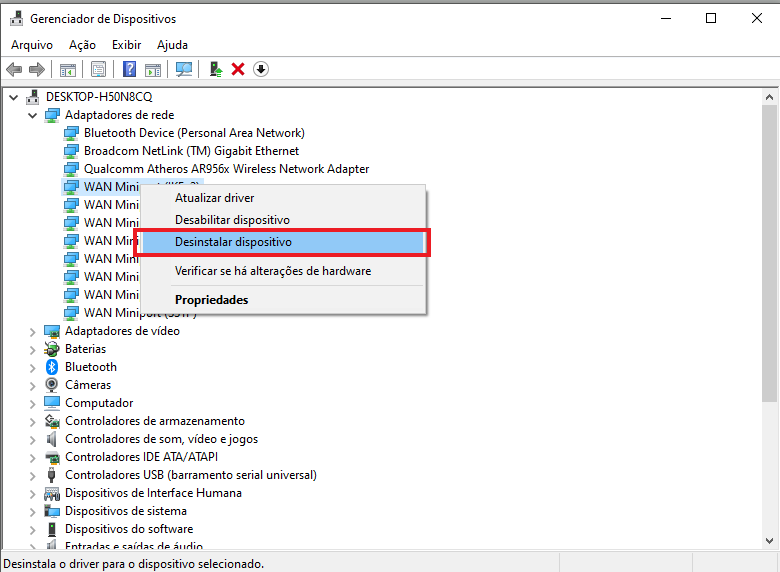Open the Exibir menu
Viewport: 780px width, 572px height.
126,45
